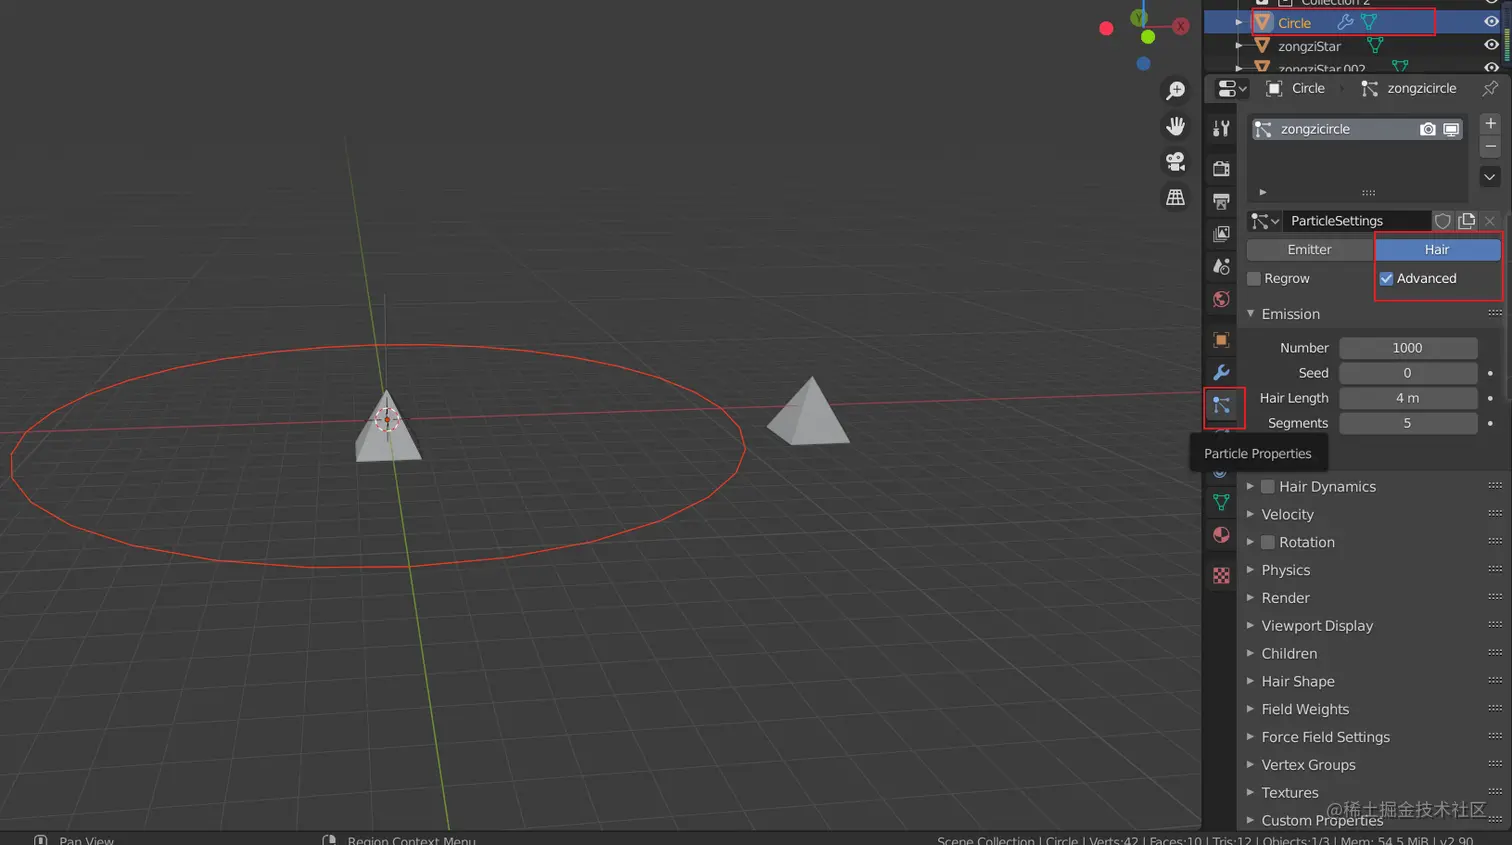The height and width of the screenshot is (845, 1512).
Task: Click the mesh data icon on zongziStar row
Action: point(1375,46)
